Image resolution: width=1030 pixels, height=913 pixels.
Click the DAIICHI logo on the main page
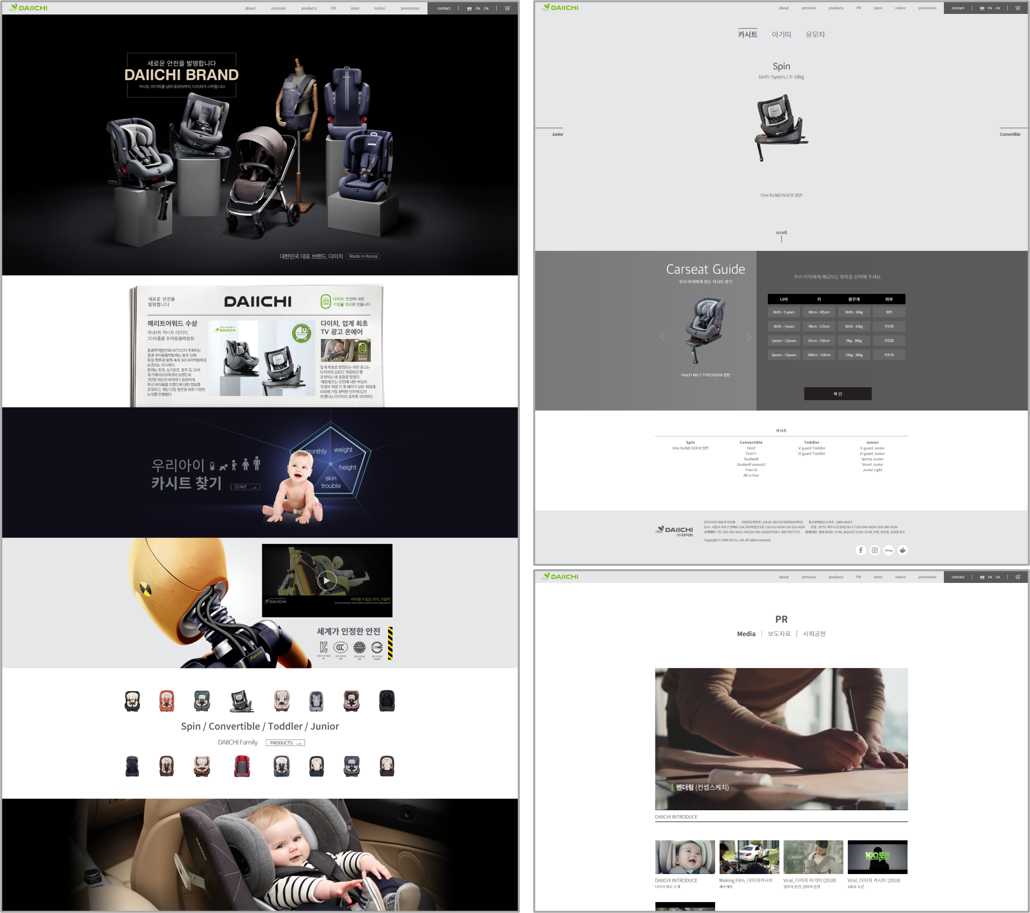pos(30,8)
